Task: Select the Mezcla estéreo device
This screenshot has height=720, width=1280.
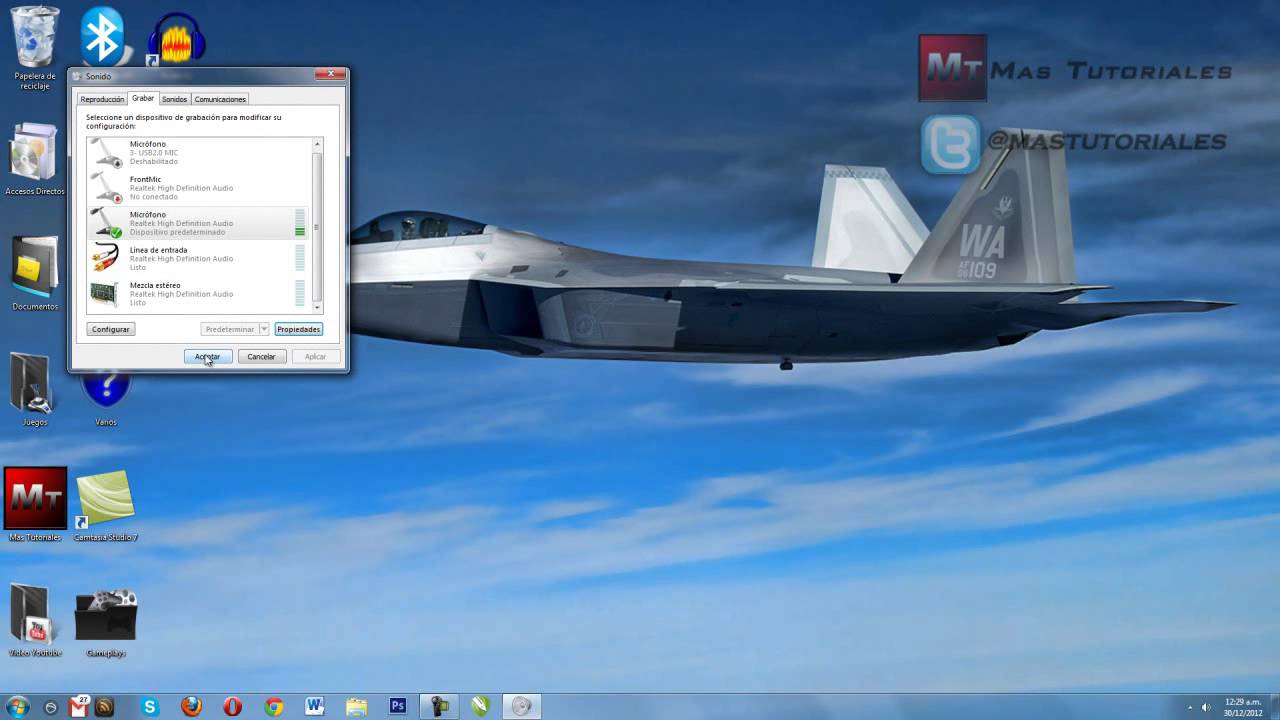Action: pyautogui.click(x=199, y=294)
